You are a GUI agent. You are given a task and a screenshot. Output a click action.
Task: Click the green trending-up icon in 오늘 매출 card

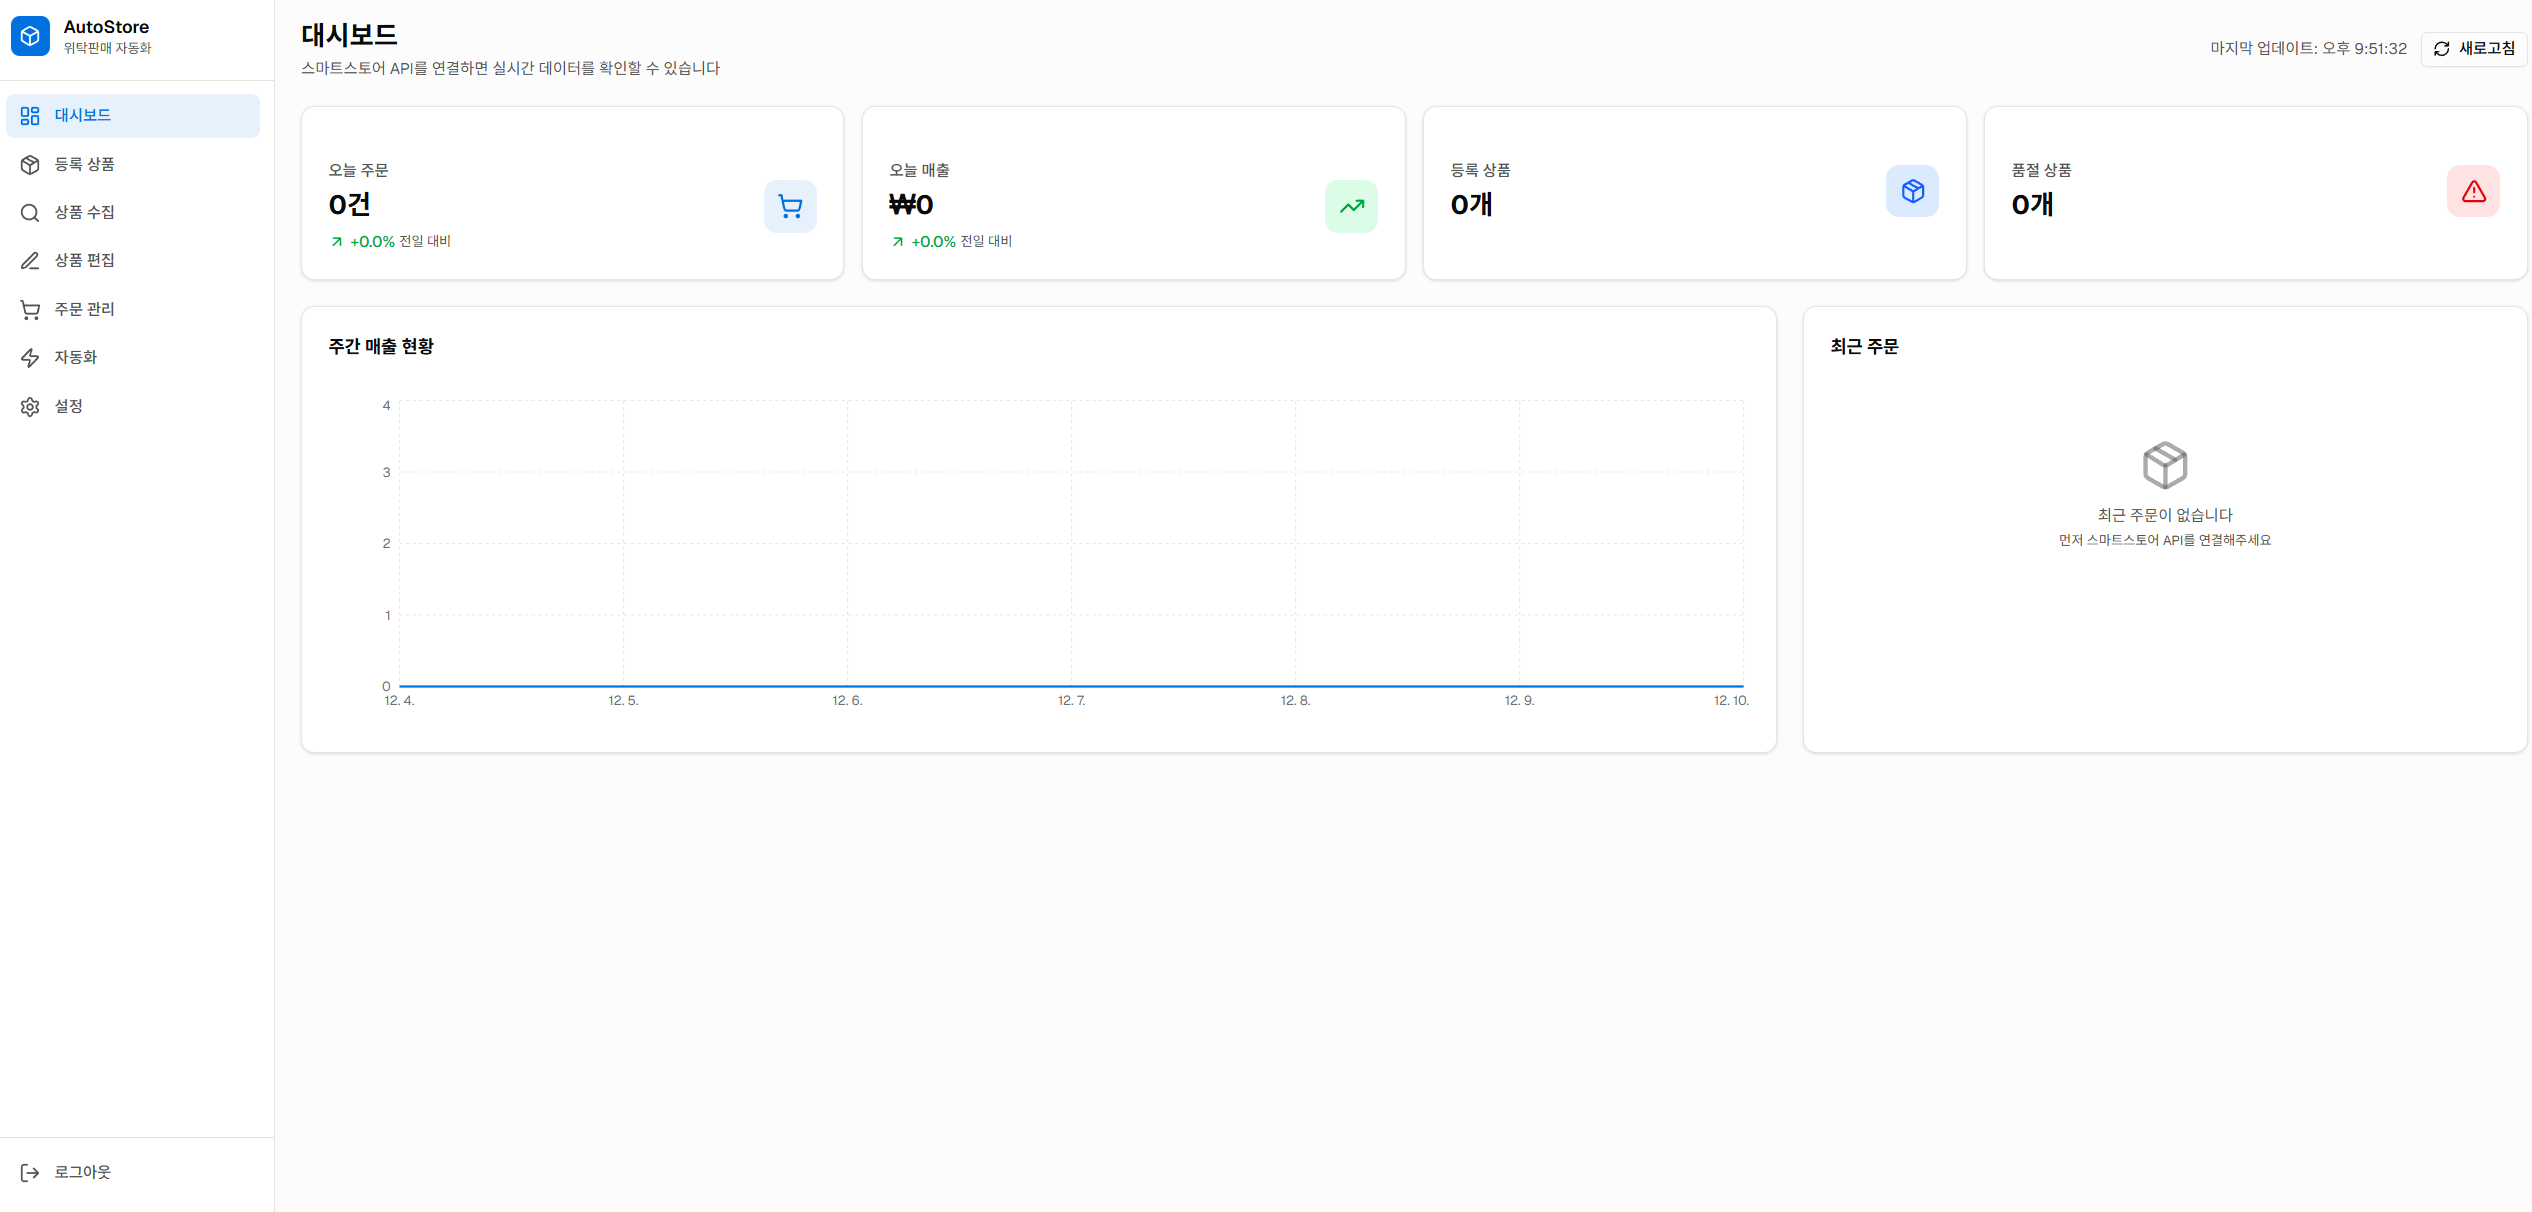(x=1351, y=206)
